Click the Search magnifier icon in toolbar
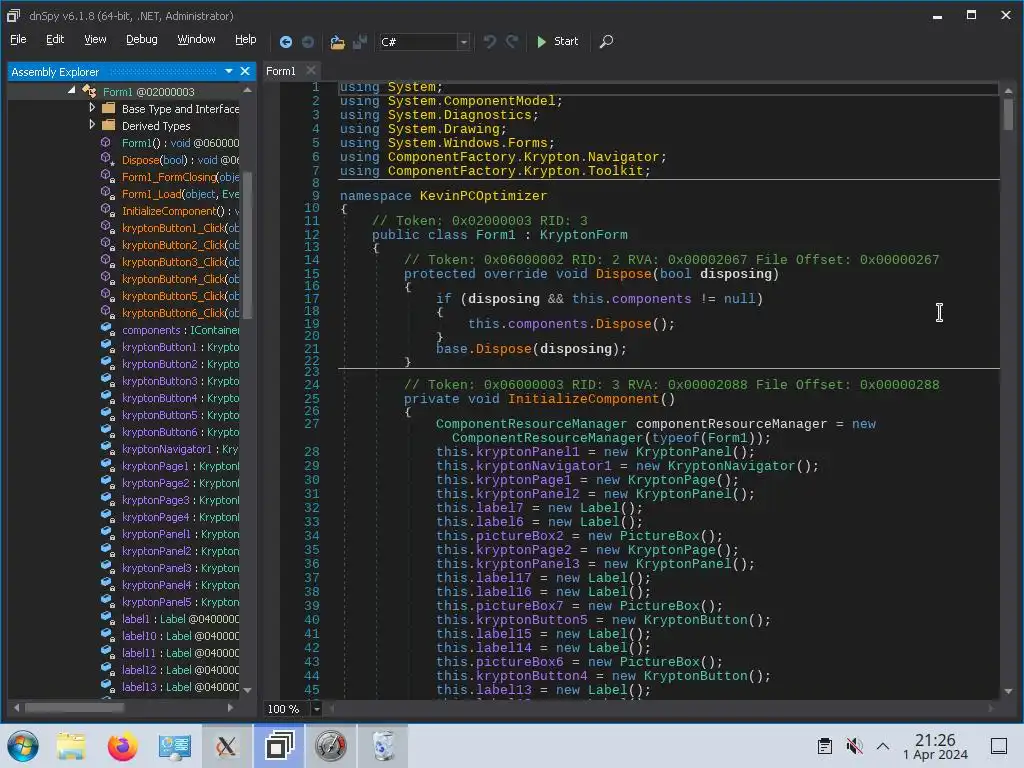This screenshot has width=1024, height=768. pyautogui.click(x=606, y=41)
